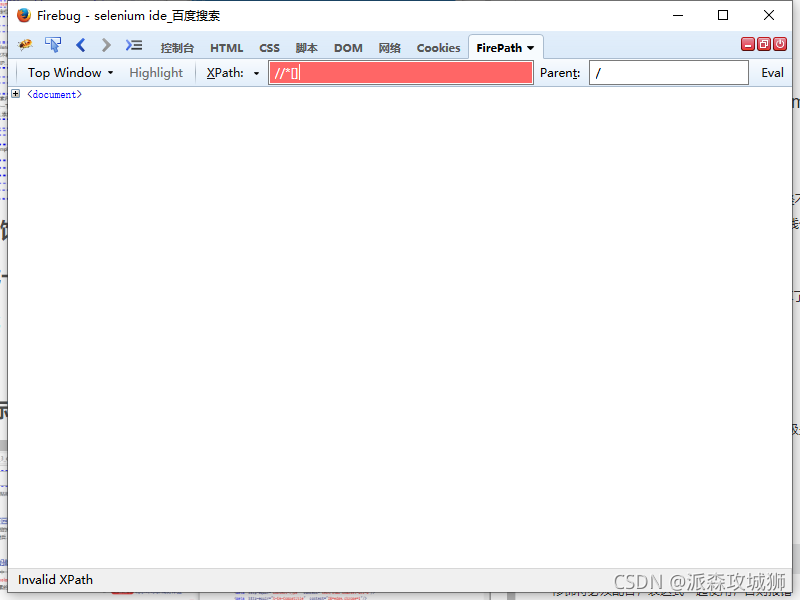The height and width of the screenshot is (600, 800).
Task: Click the red detach-panel icon
Action: point(764,44)
